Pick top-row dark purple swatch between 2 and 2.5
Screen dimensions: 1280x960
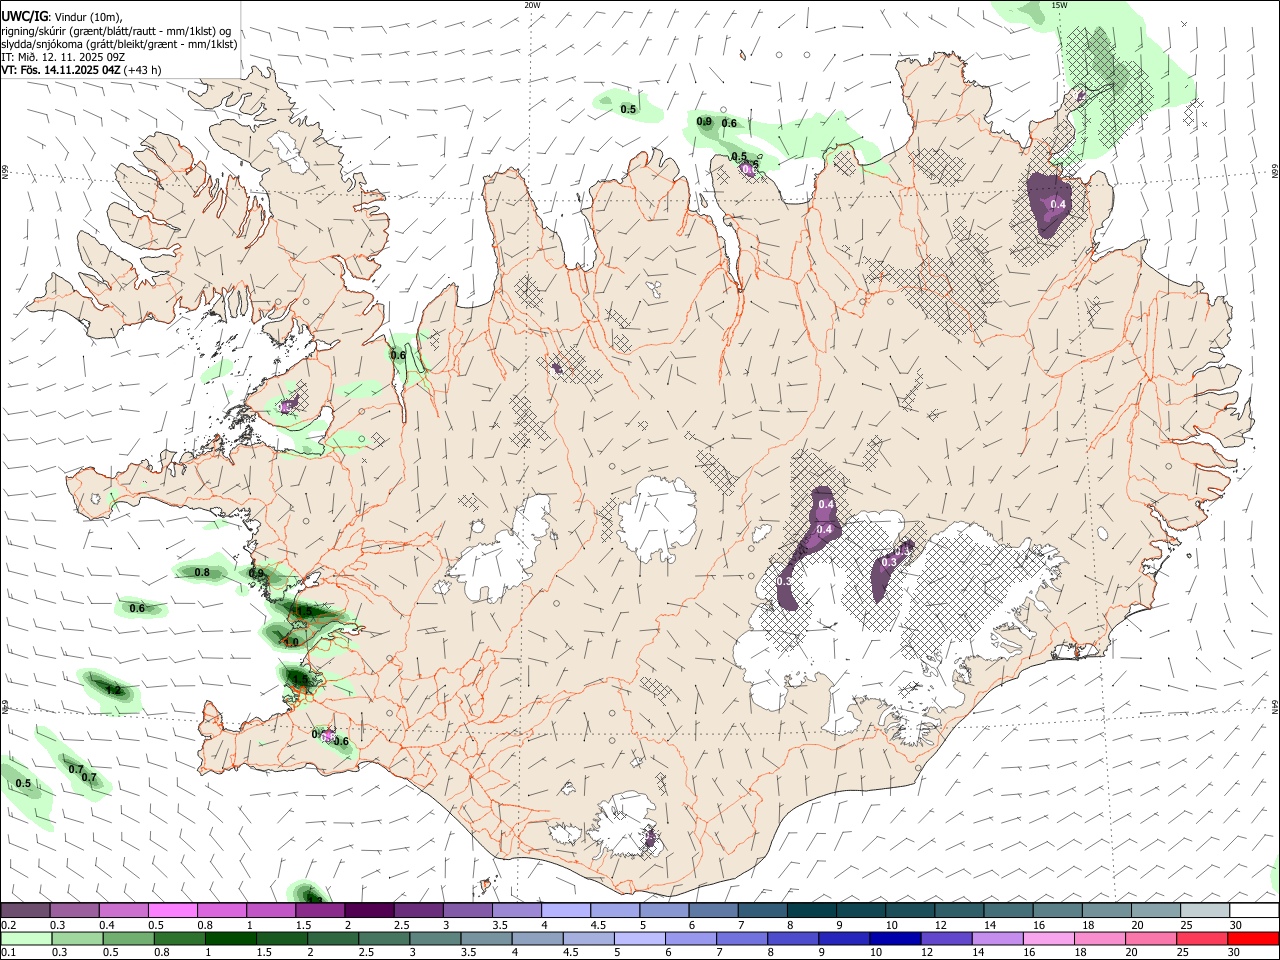click(x=369, y=910)
